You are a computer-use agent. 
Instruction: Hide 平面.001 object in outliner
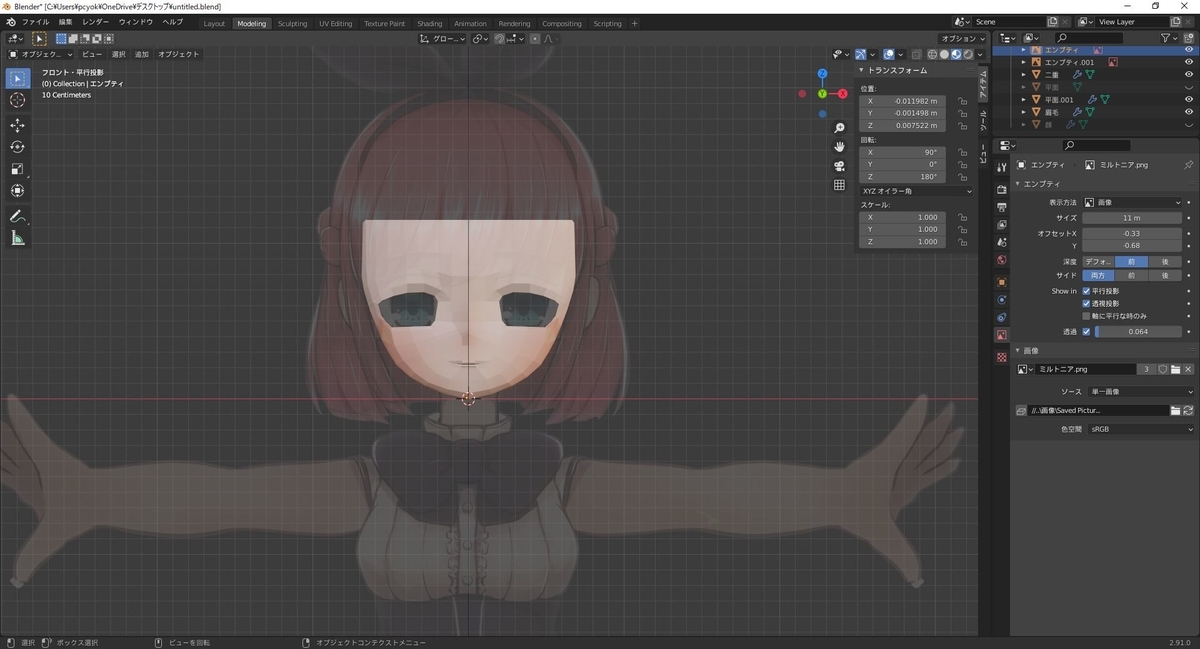(x=1189, y=100)
